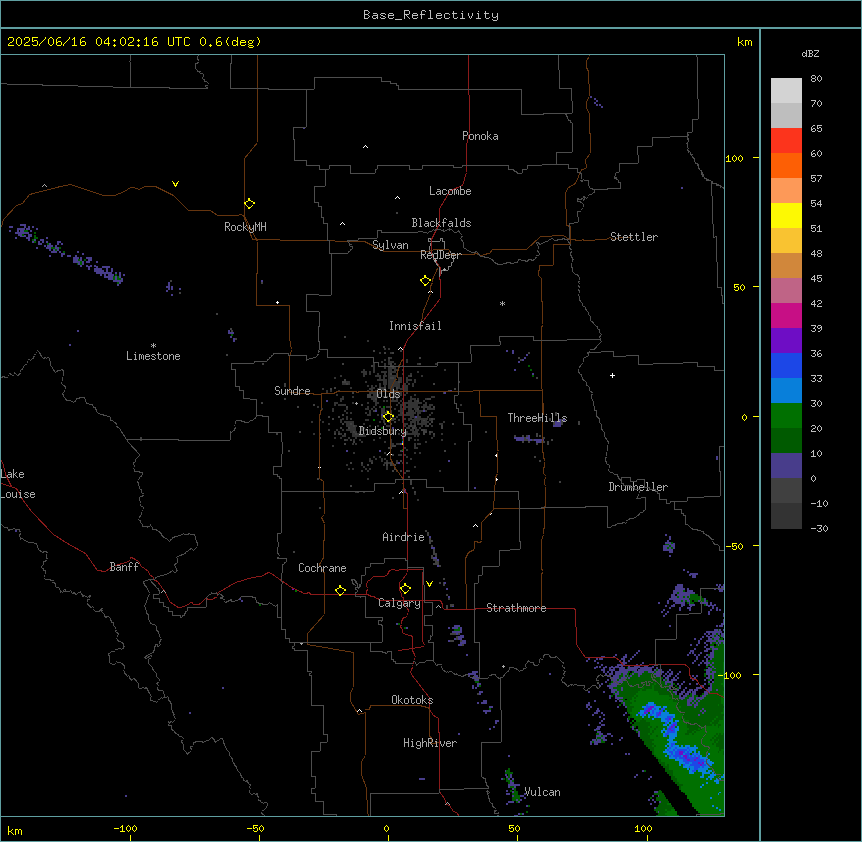This screenshot has width=862, height=842.
Task: Pick the blue 36-33 dBZ legend swatch
Action: coord(786,365)
